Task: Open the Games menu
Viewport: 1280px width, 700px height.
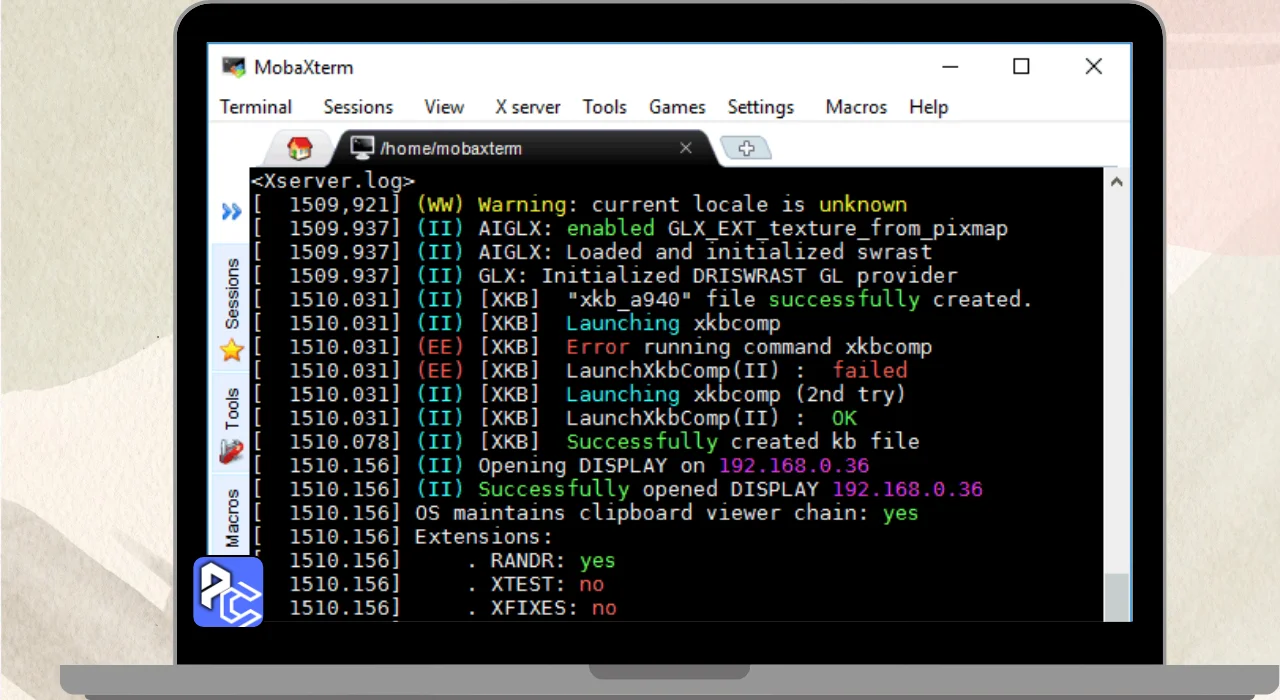Action: point(677,107)
